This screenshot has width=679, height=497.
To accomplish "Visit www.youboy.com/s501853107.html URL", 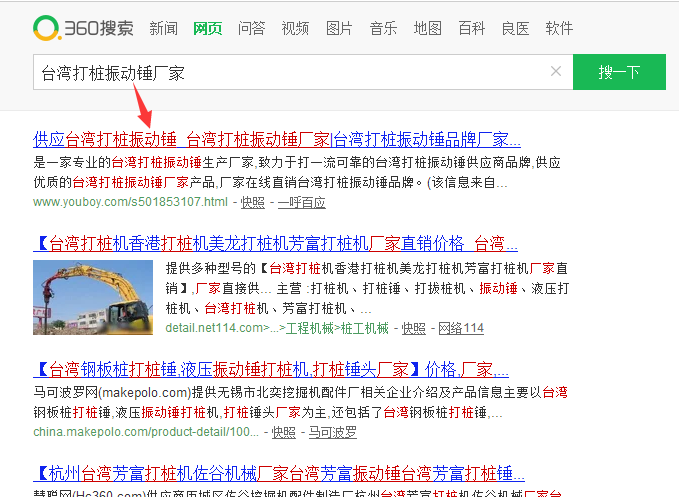I will [x=130, y=202].
